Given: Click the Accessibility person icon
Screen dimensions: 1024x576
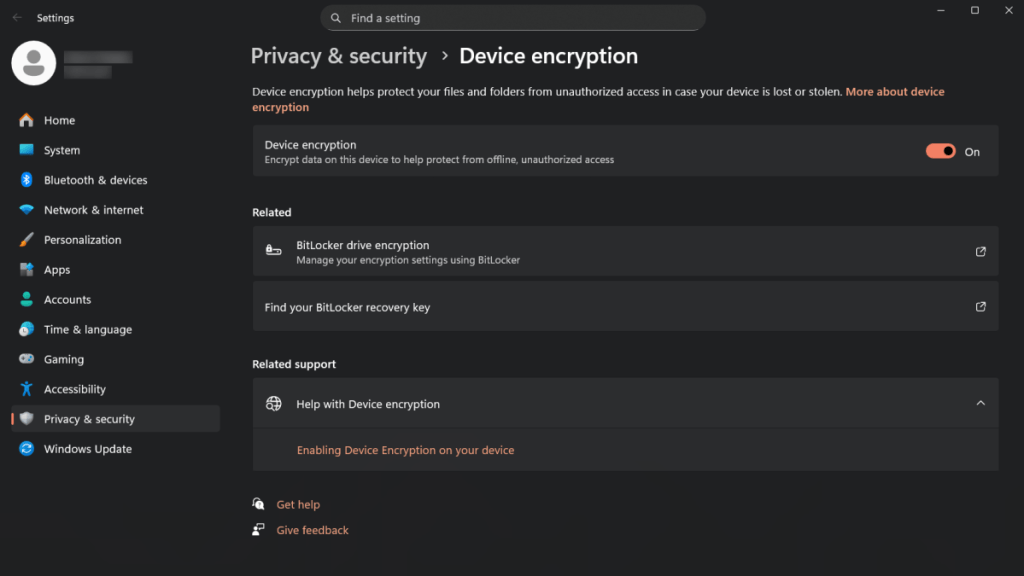Looking at the screenshot, I should [x=26, y=389].
